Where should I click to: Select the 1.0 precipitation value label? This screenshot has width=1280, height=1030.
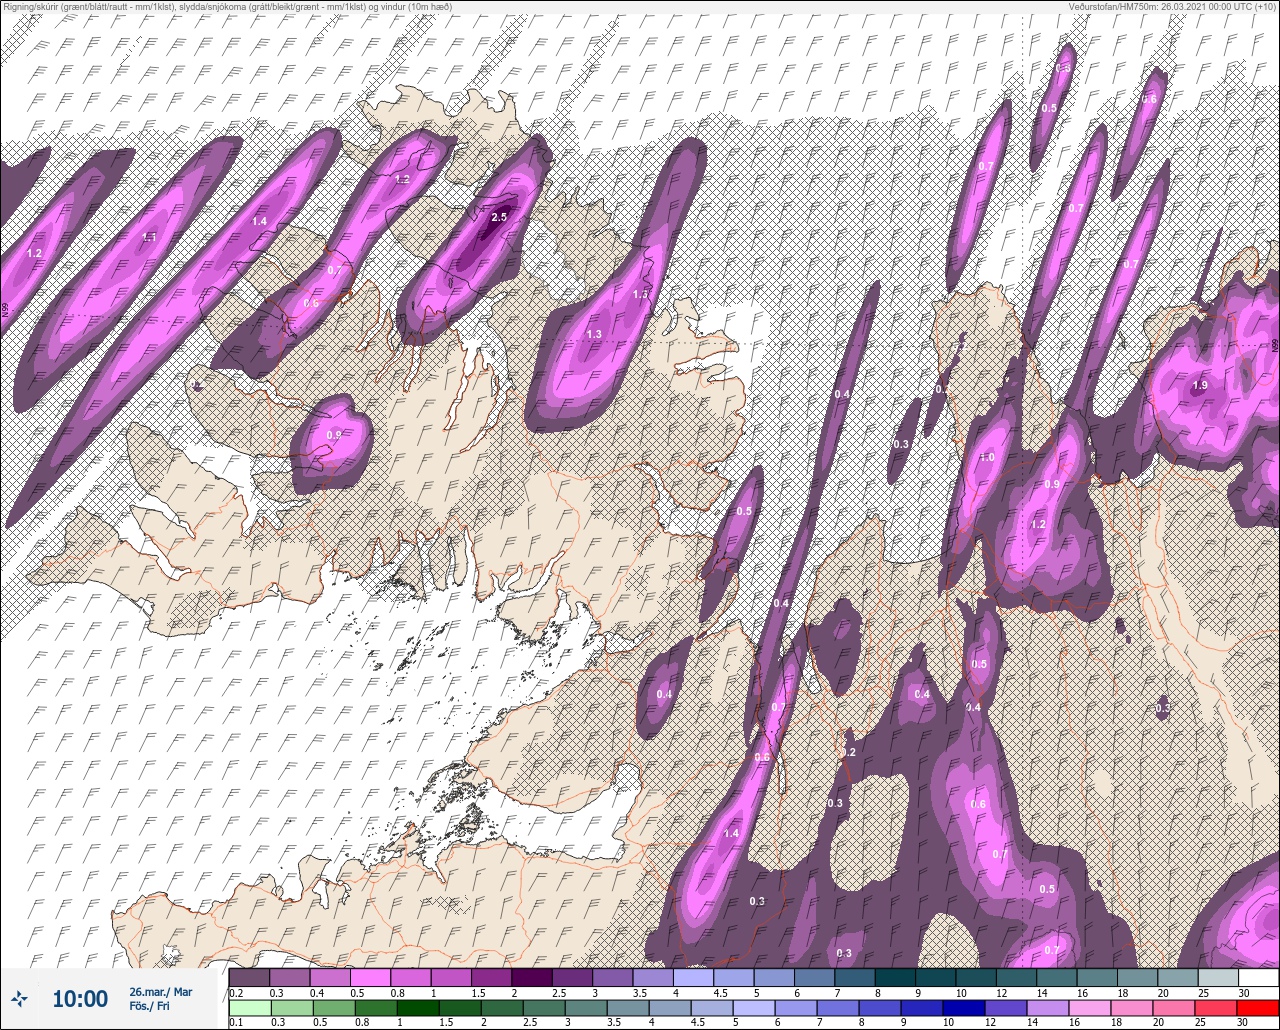click(987, 457)
